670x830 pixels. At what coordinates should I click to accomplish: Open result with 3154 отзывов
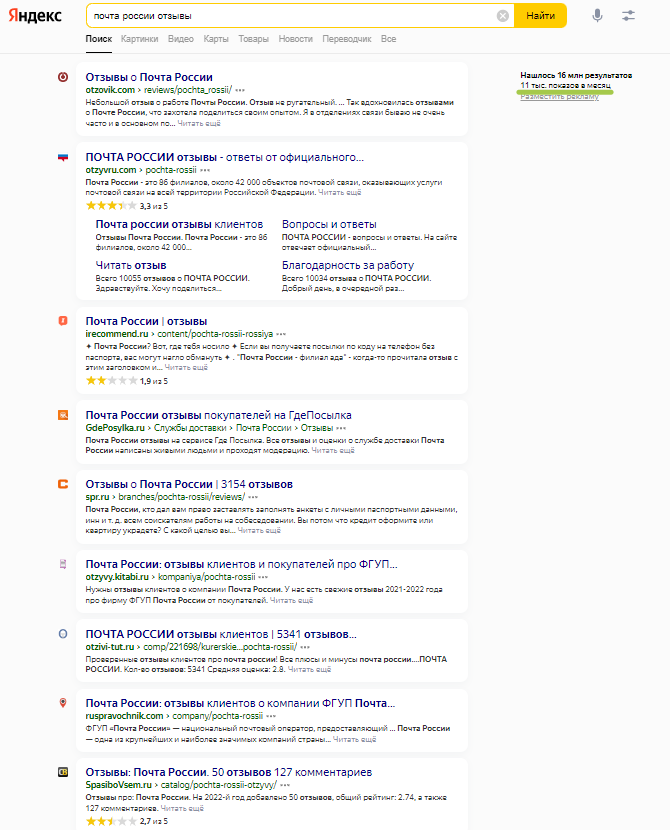(x=189, y=484)
